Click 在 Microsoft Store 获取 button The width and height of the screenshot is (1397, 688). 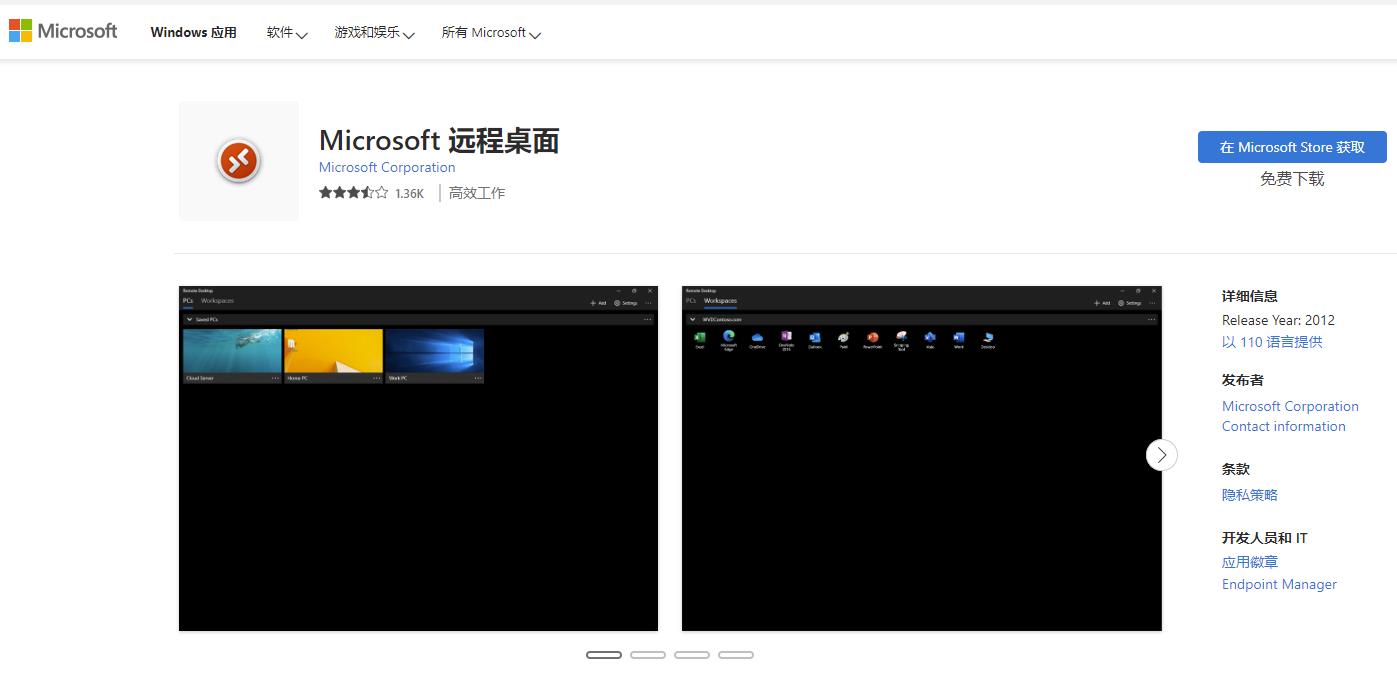coord(1292,147)
